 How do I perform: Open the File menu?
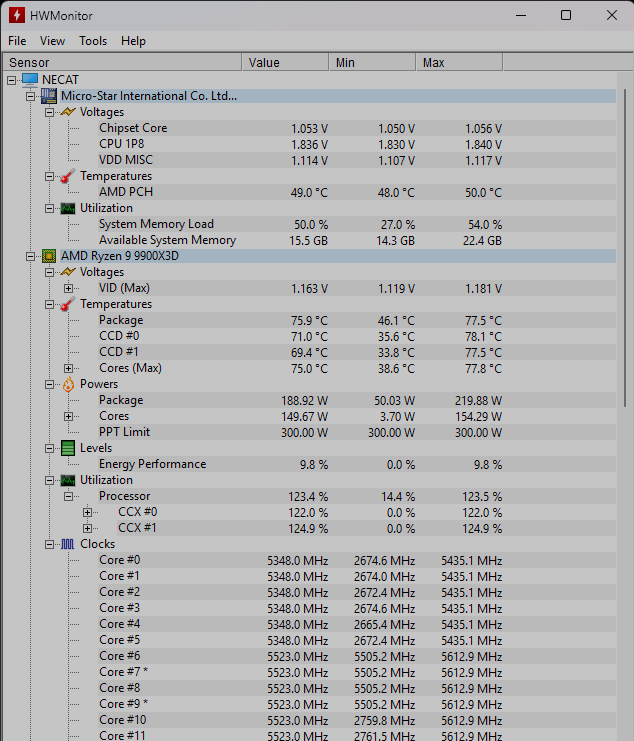click(x=17, y=41)
